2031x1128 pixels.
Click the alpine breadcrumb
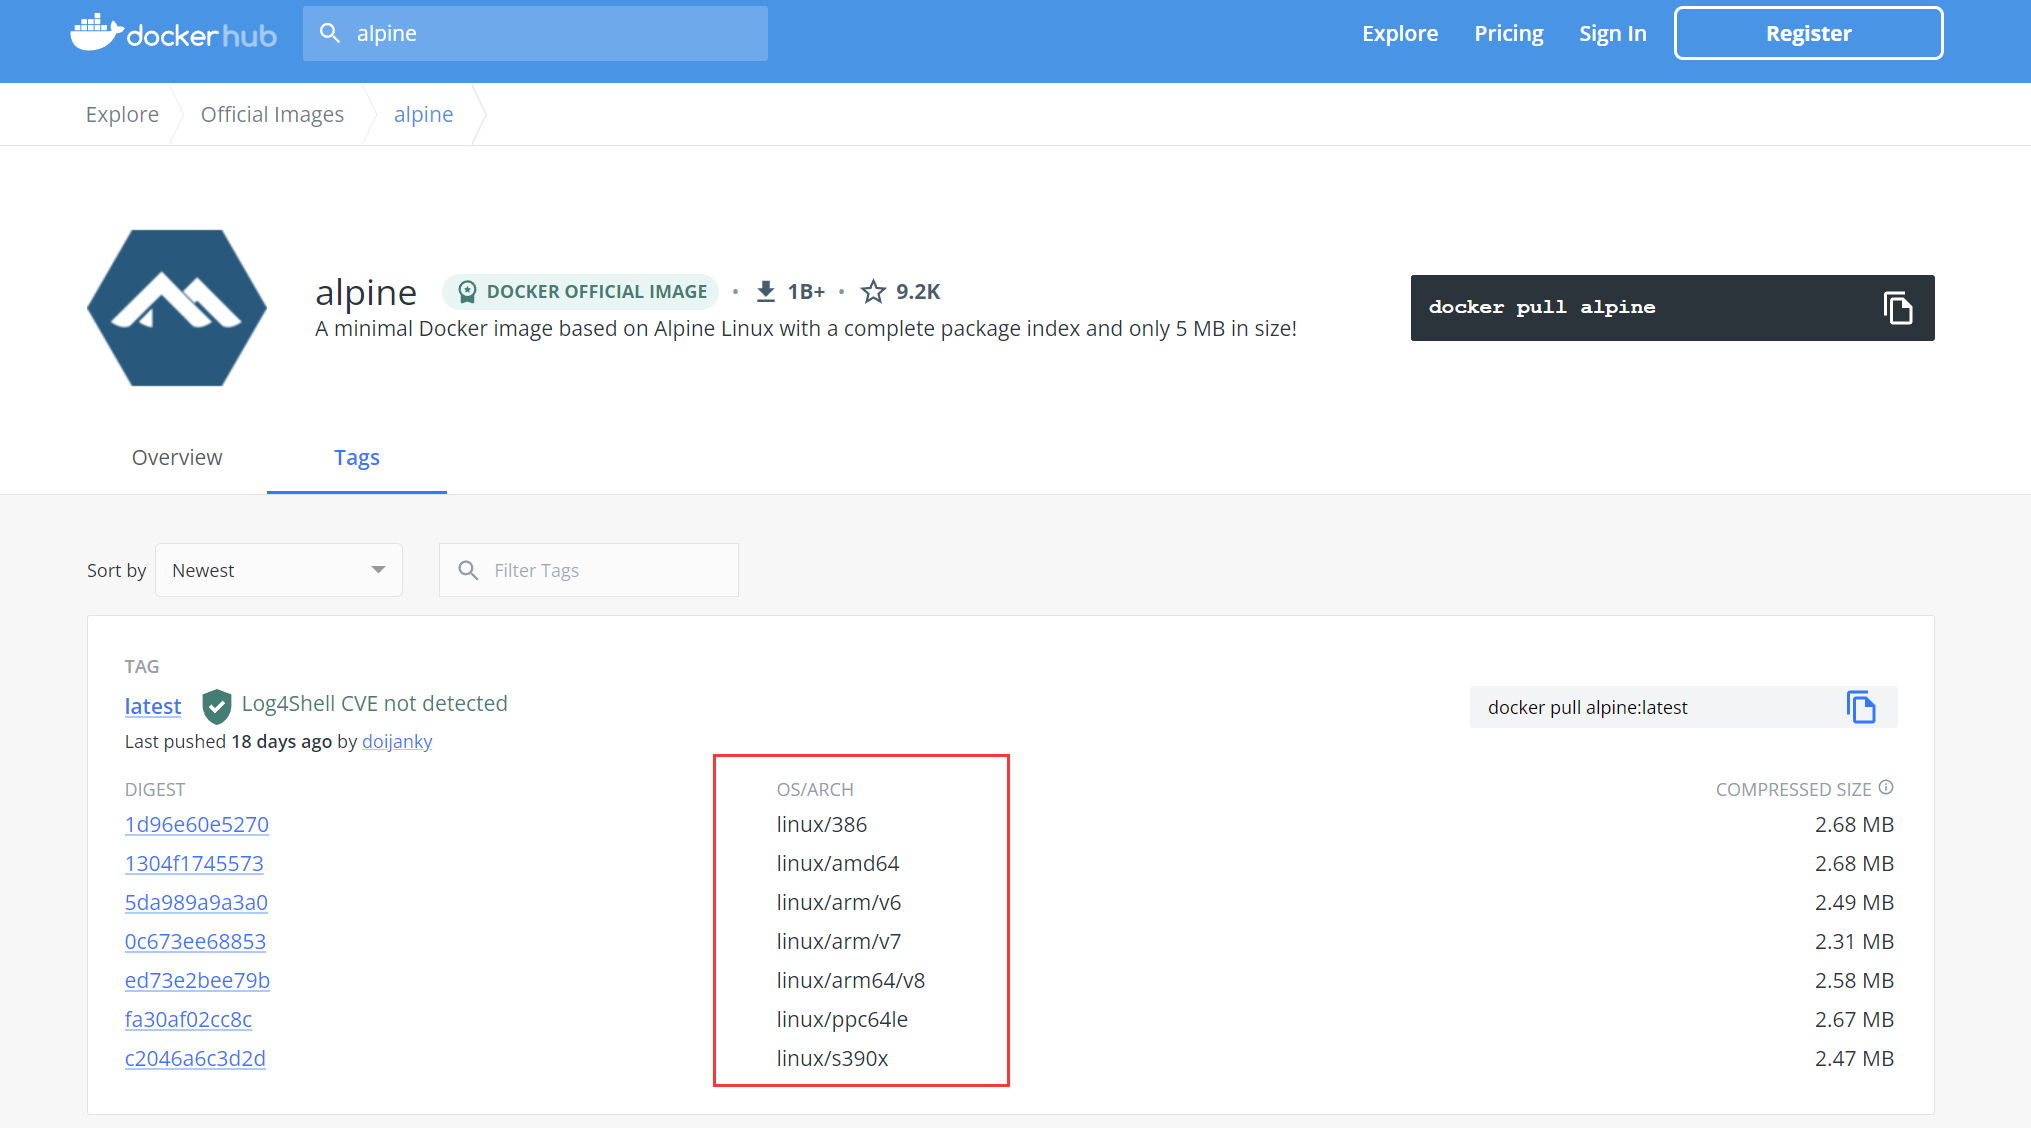[x=423, y=114]
